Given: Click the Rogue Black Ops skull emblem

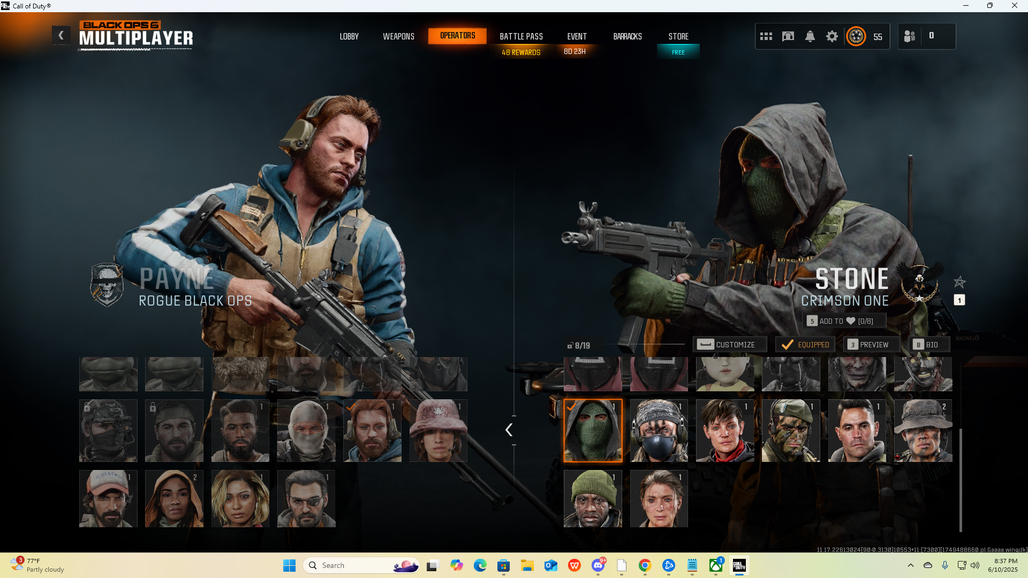Looking at the screenshot, I should [107, 284].
